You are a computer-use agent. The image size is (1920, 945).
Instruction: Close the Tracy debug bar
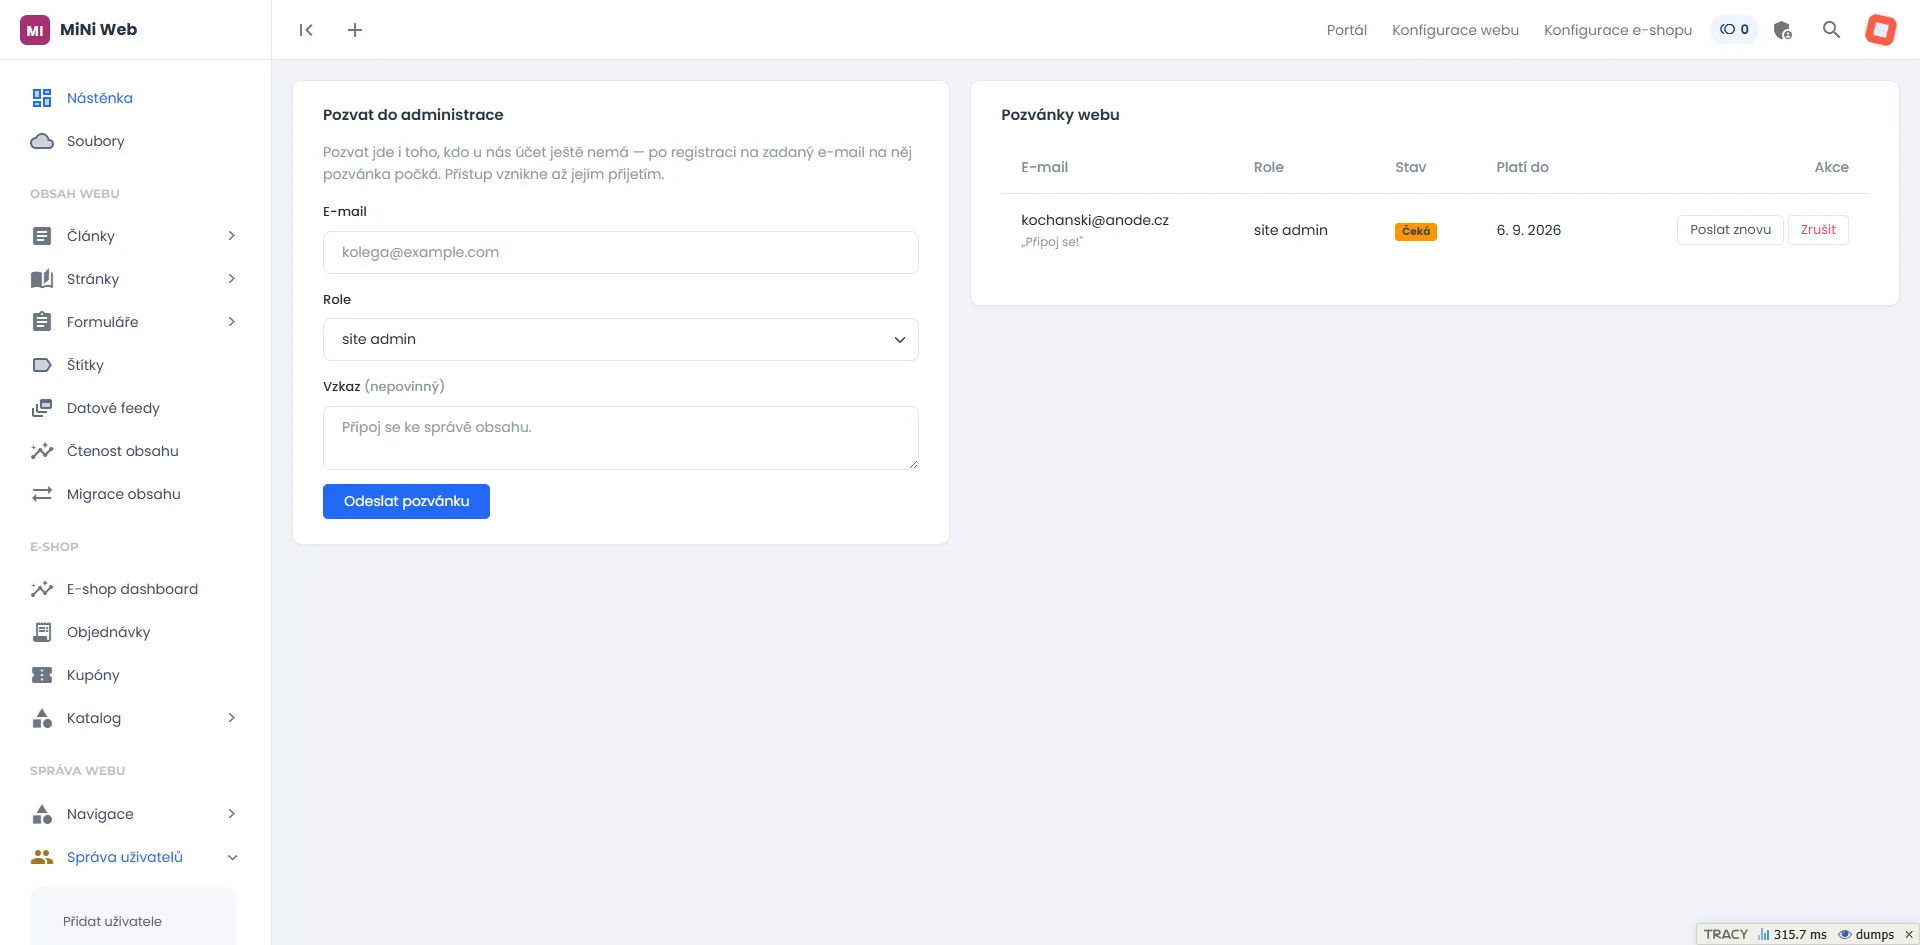tap(1908, 935)
